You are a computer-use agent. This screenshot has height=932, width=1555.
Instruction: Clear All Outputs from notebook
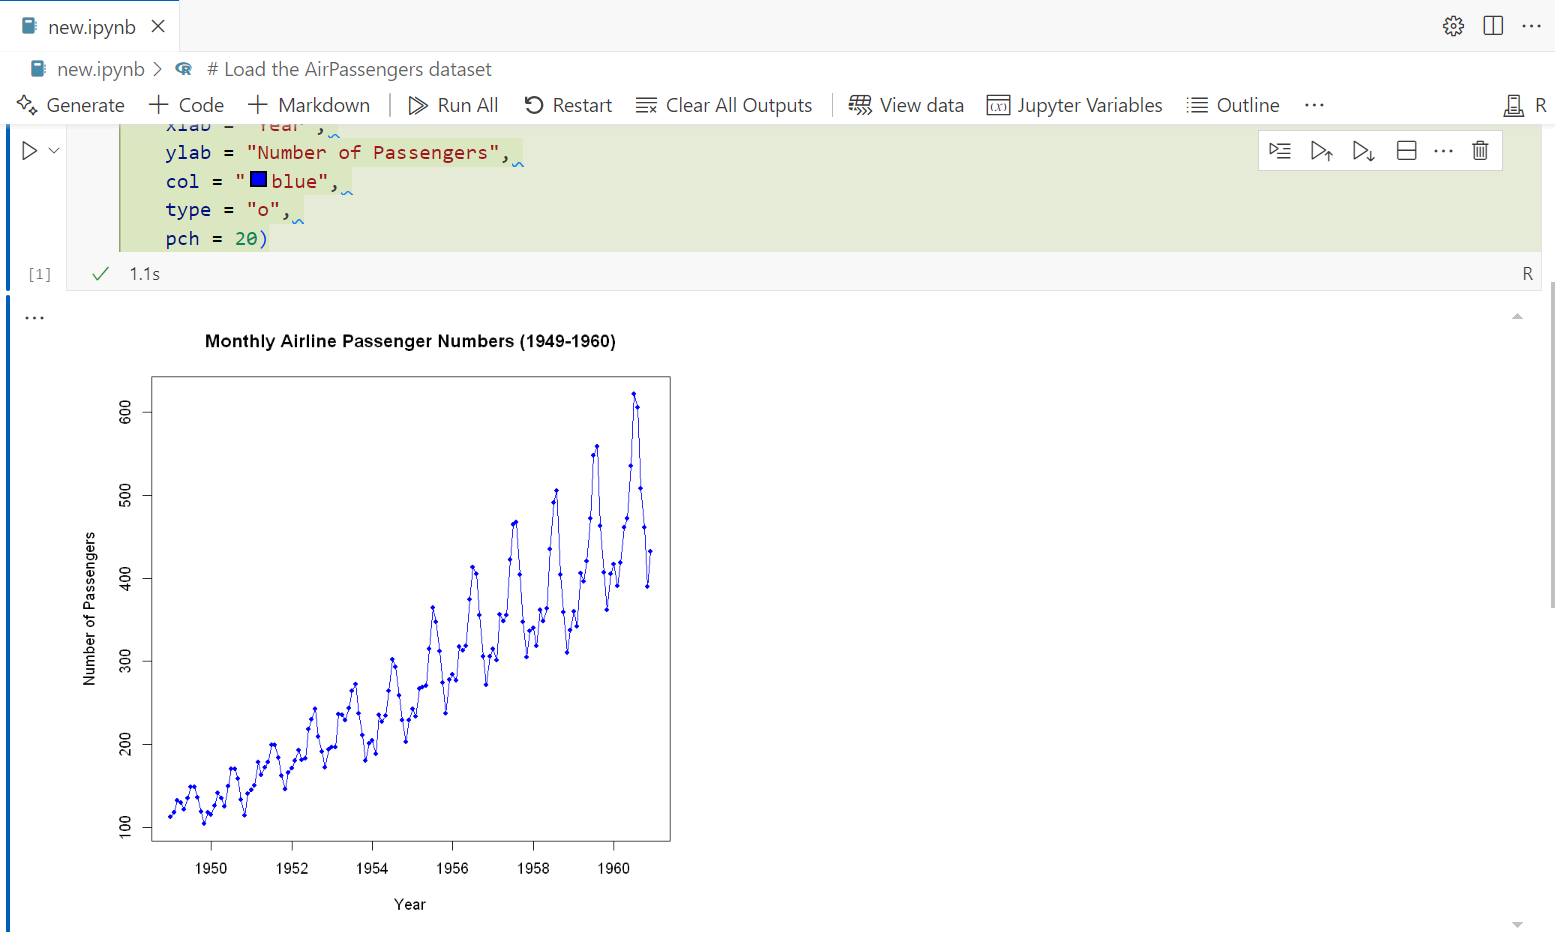724,105
